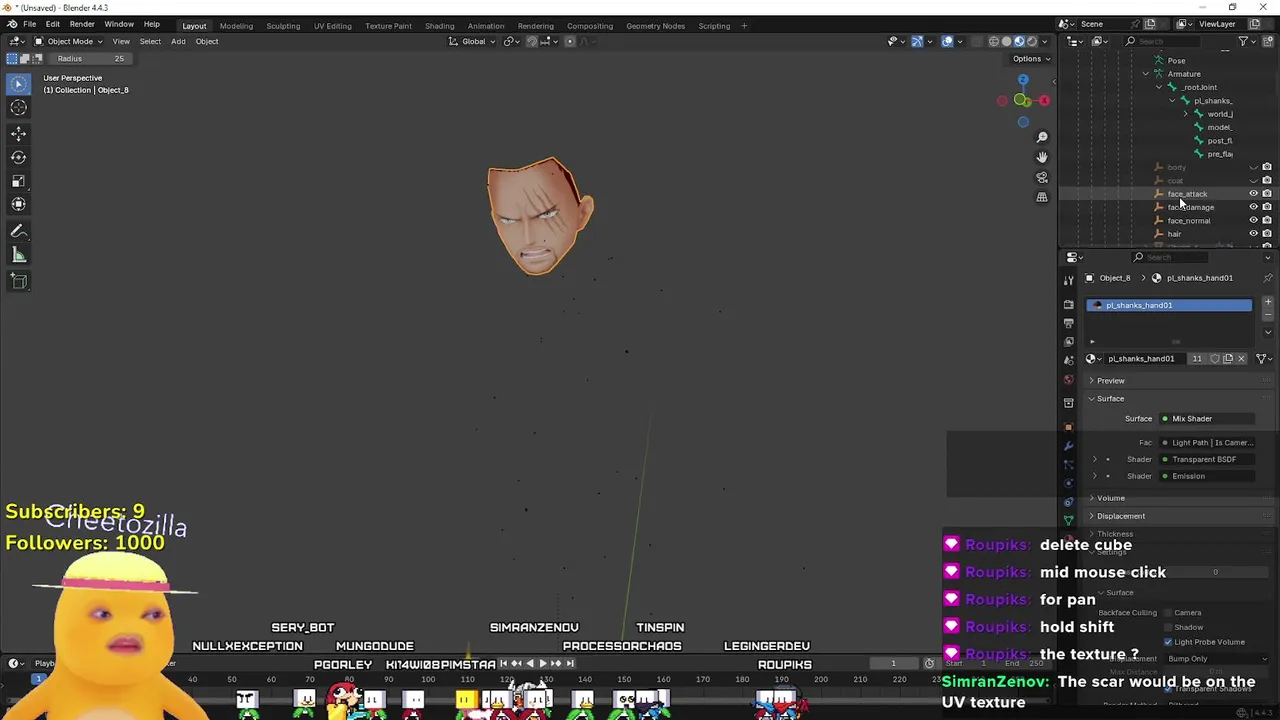Remove material slot with minus button
Viewport: 1280px width, 720px height.
point(1268,317)
